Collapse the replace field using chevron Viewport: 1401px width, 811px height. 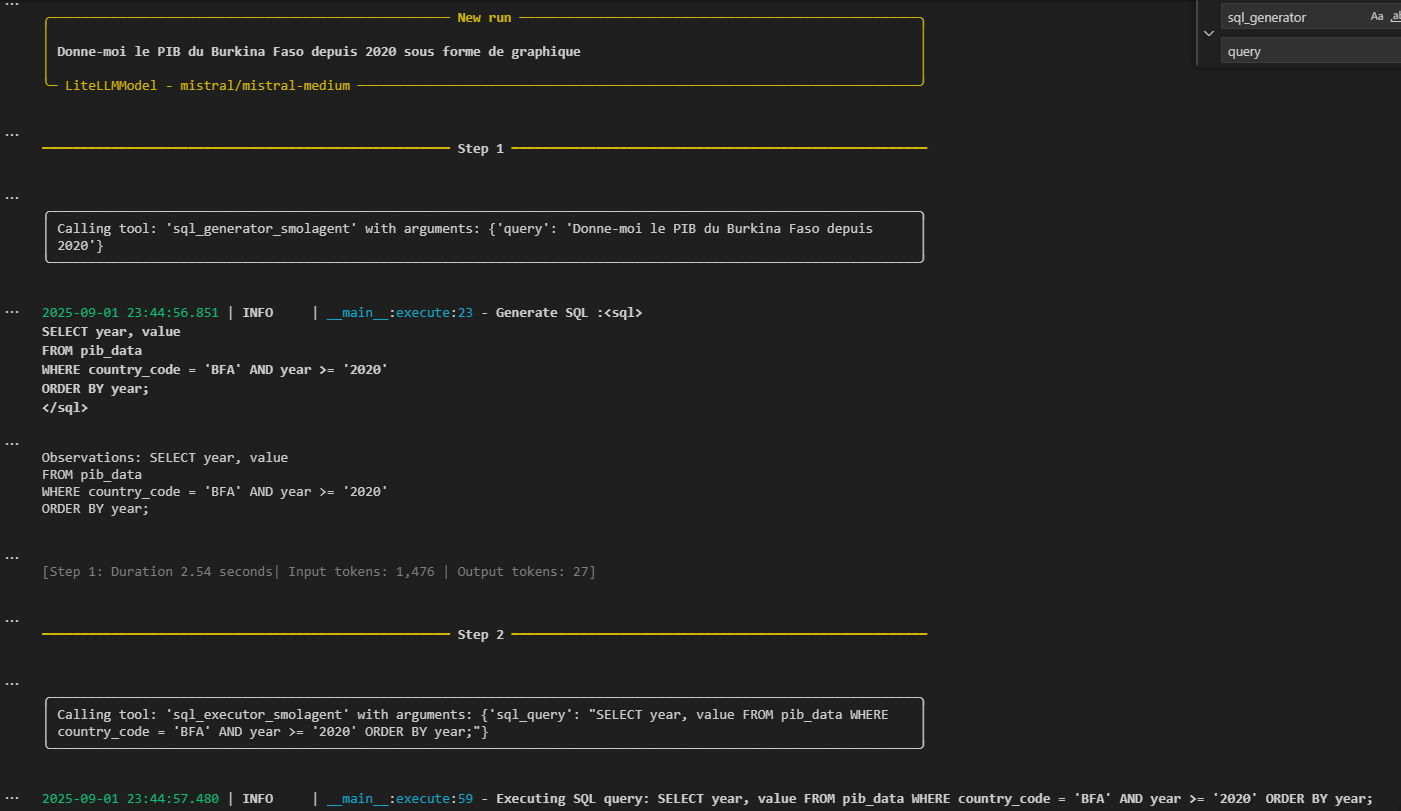1209,33
